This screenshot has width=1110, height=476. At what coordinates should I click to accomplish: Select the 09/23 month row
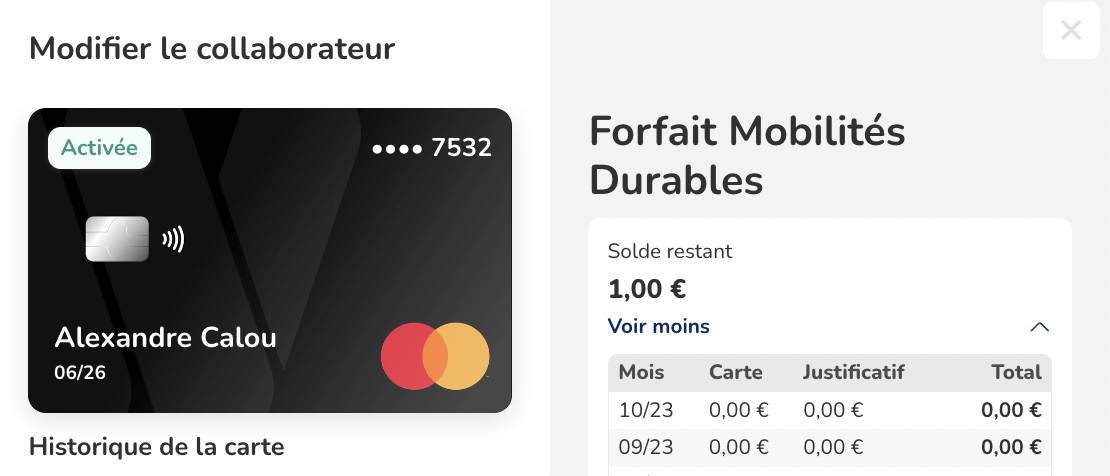pyautogui.click(x=642, y=447)
